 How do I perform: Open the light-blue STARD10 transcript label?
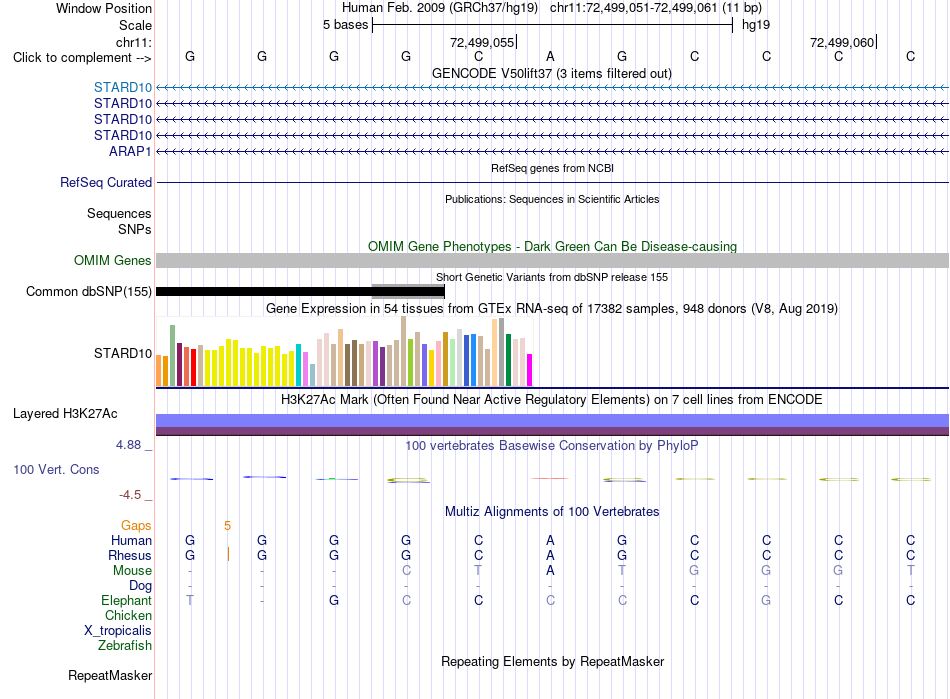pyautogui.click(x=123, y=87)
